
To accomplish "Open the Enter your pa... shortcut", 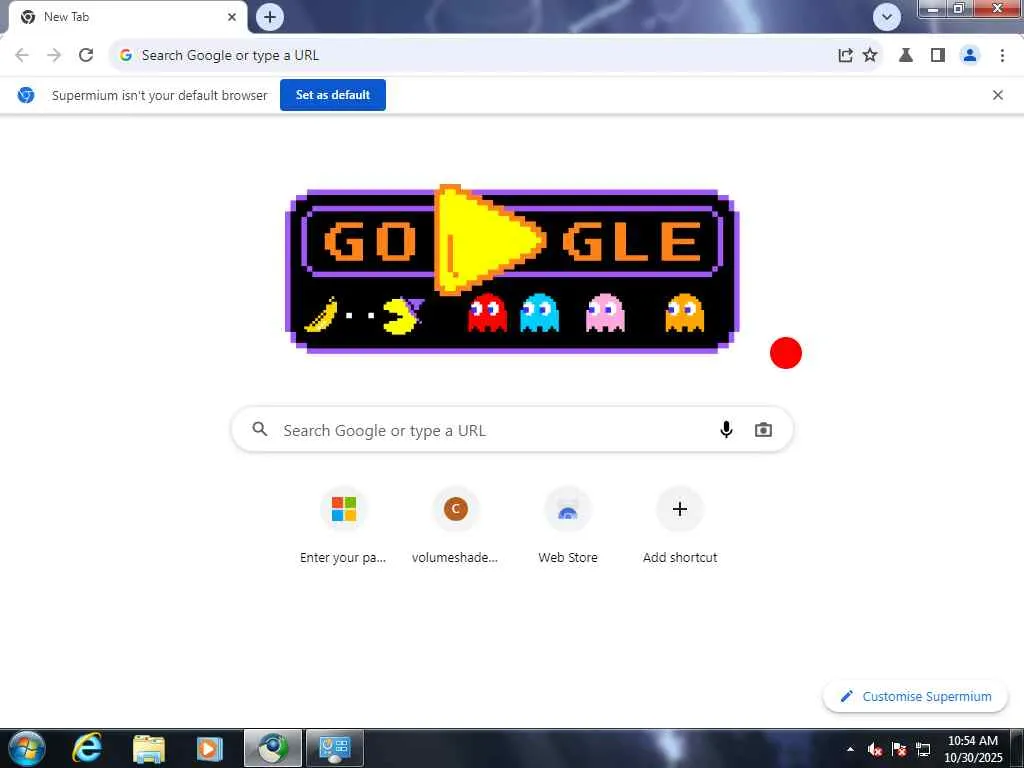I will (x=344, y=526).
